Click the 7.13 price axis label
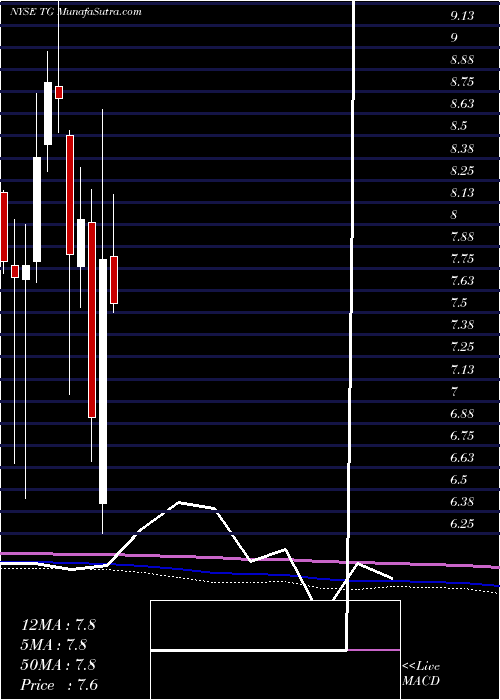 (462, 370)
